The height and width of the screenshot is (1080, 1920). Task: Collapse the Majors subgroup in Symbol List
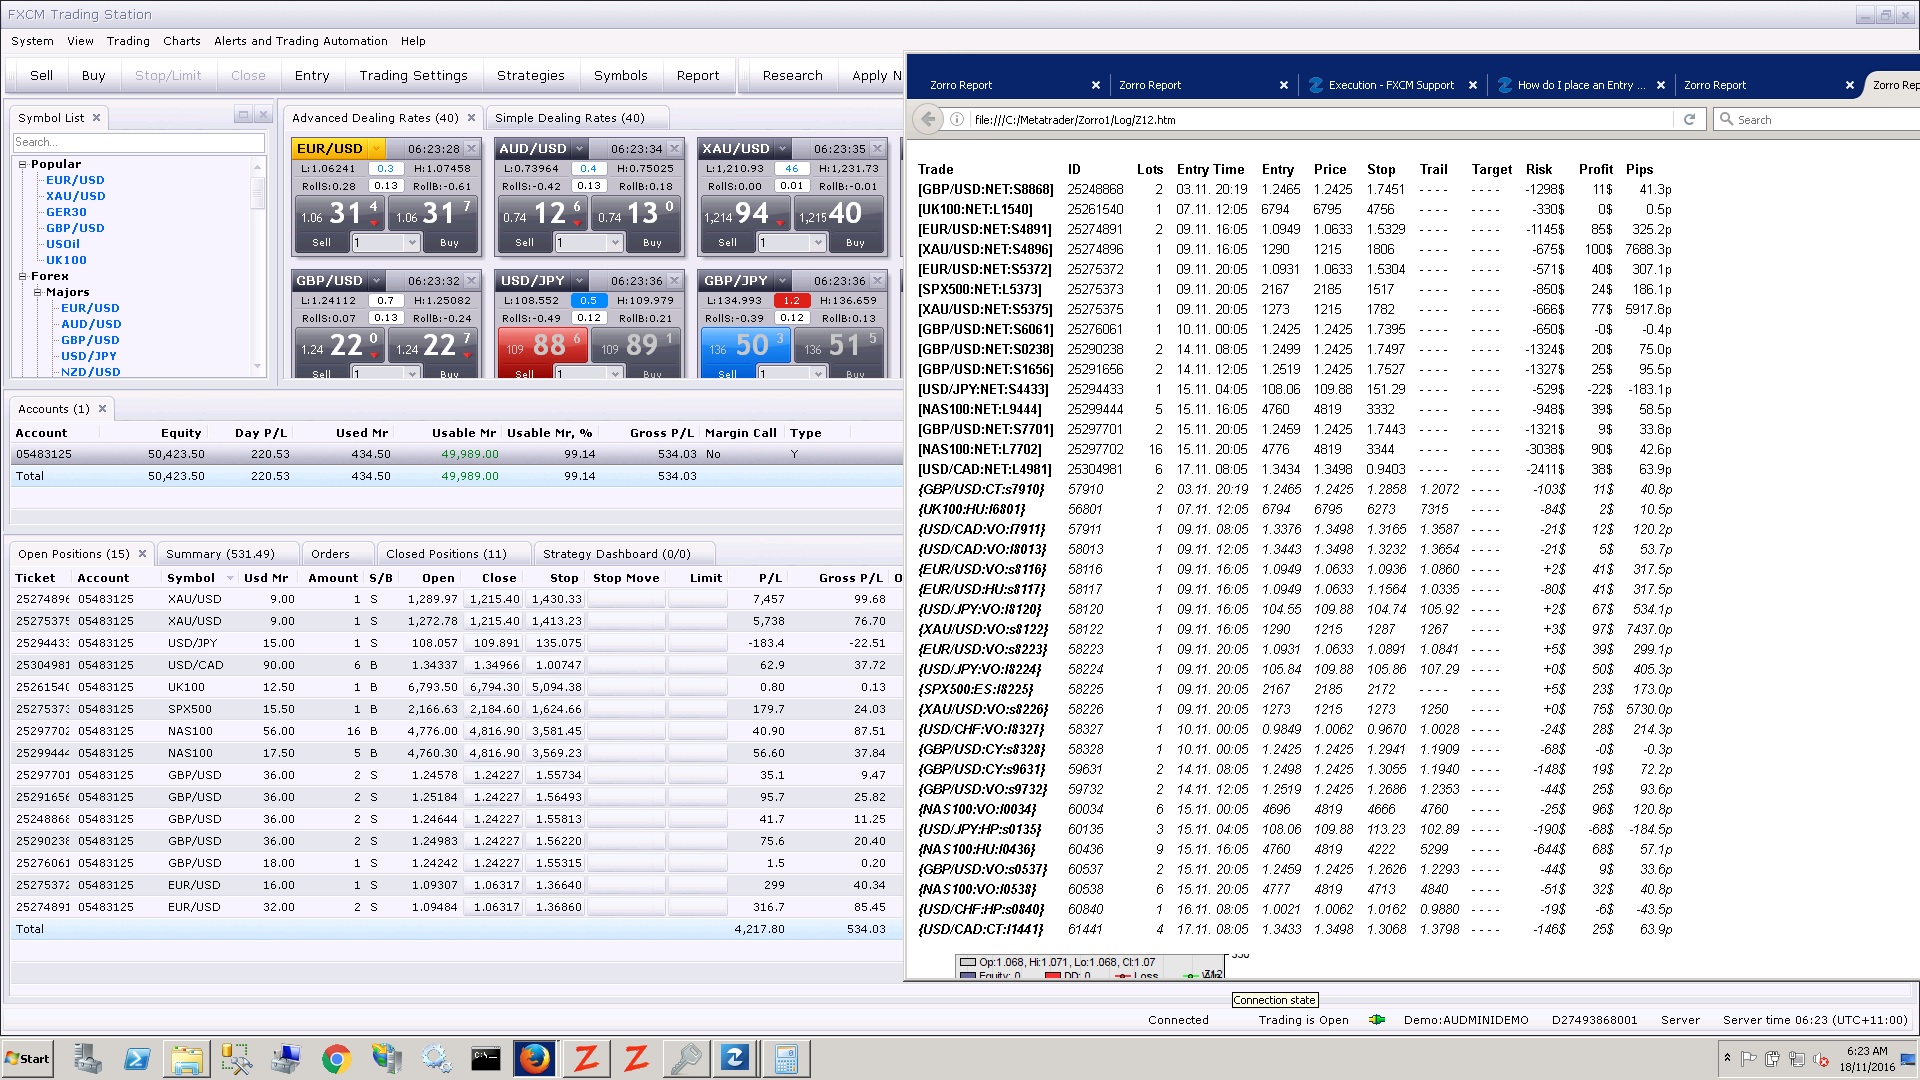(38, 292)
